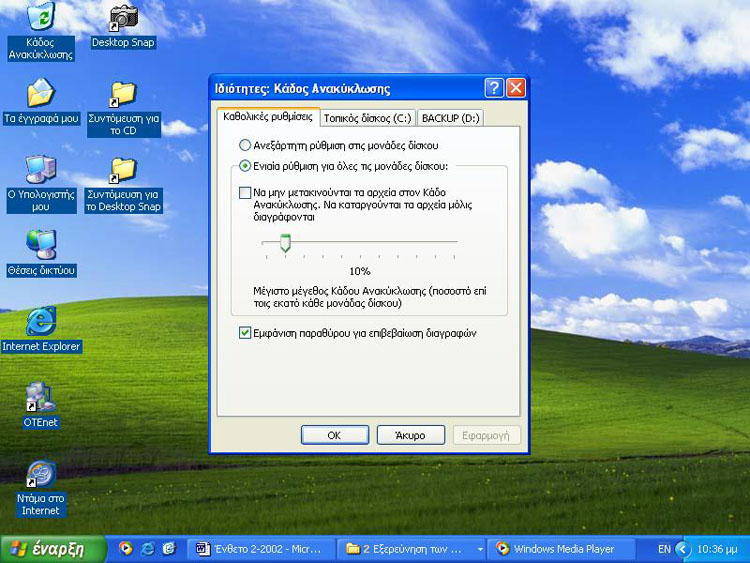The image size is (750, 563).
Task: Enable do not move files checkbox
Action: tap(244, 193)
